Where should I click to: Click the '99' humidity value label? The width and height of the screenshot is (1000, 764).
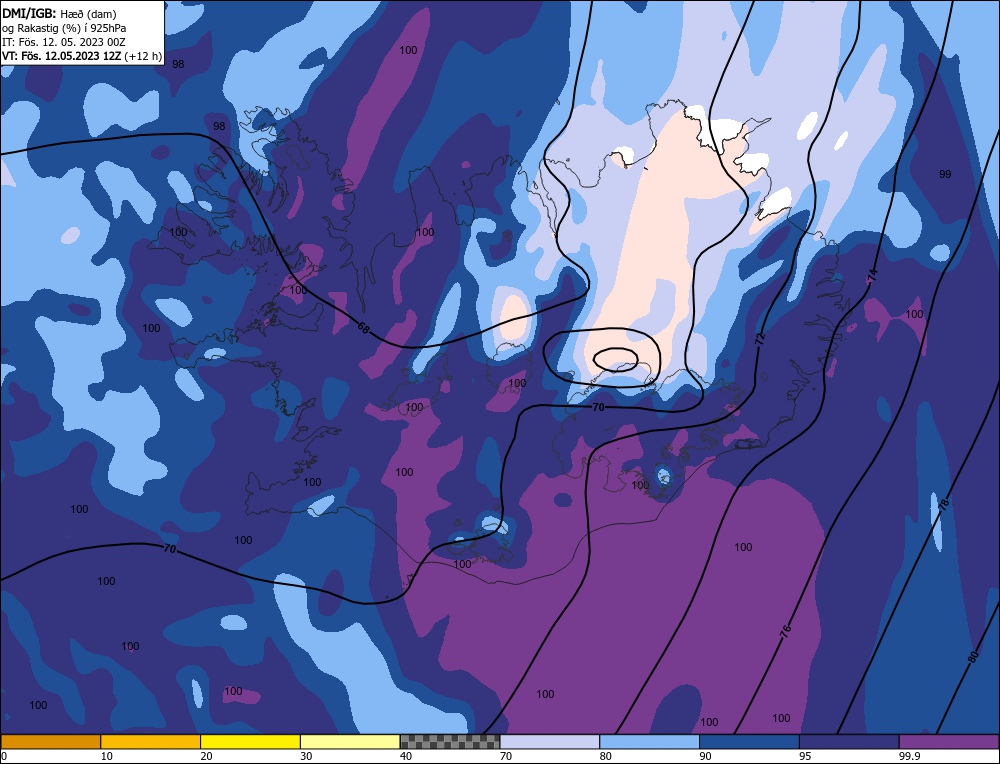[945, 174]
